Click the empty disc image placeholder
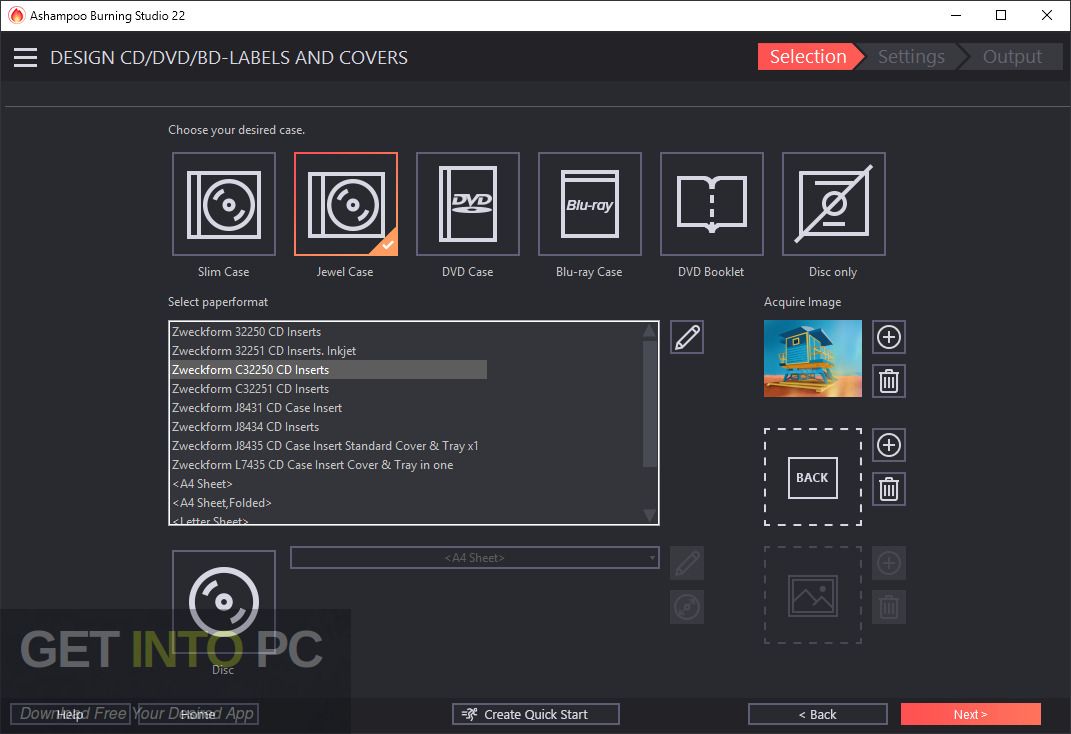This screenshot has width=1071, height=734. (x=813, y=595)
